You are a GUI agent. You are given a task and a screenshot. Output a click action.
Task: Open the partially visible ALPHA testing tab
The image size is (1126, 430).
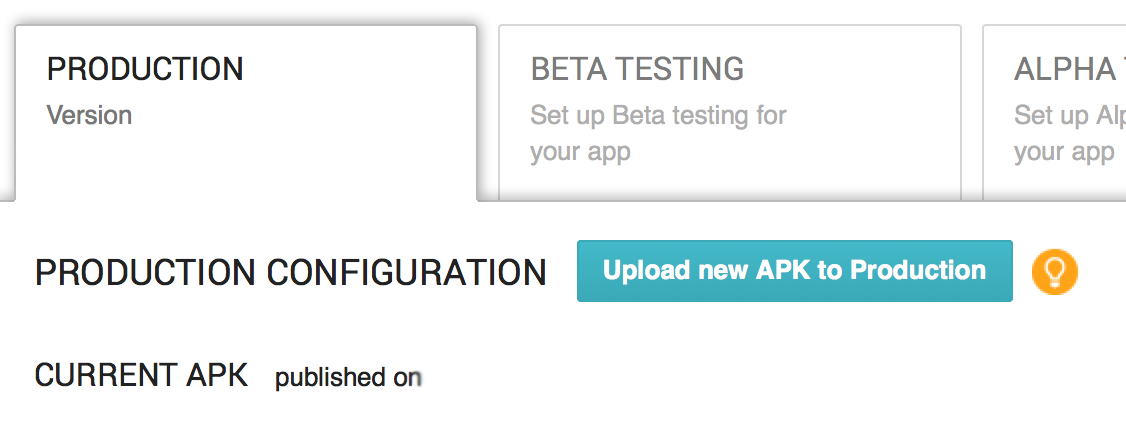click(1054, 113)
